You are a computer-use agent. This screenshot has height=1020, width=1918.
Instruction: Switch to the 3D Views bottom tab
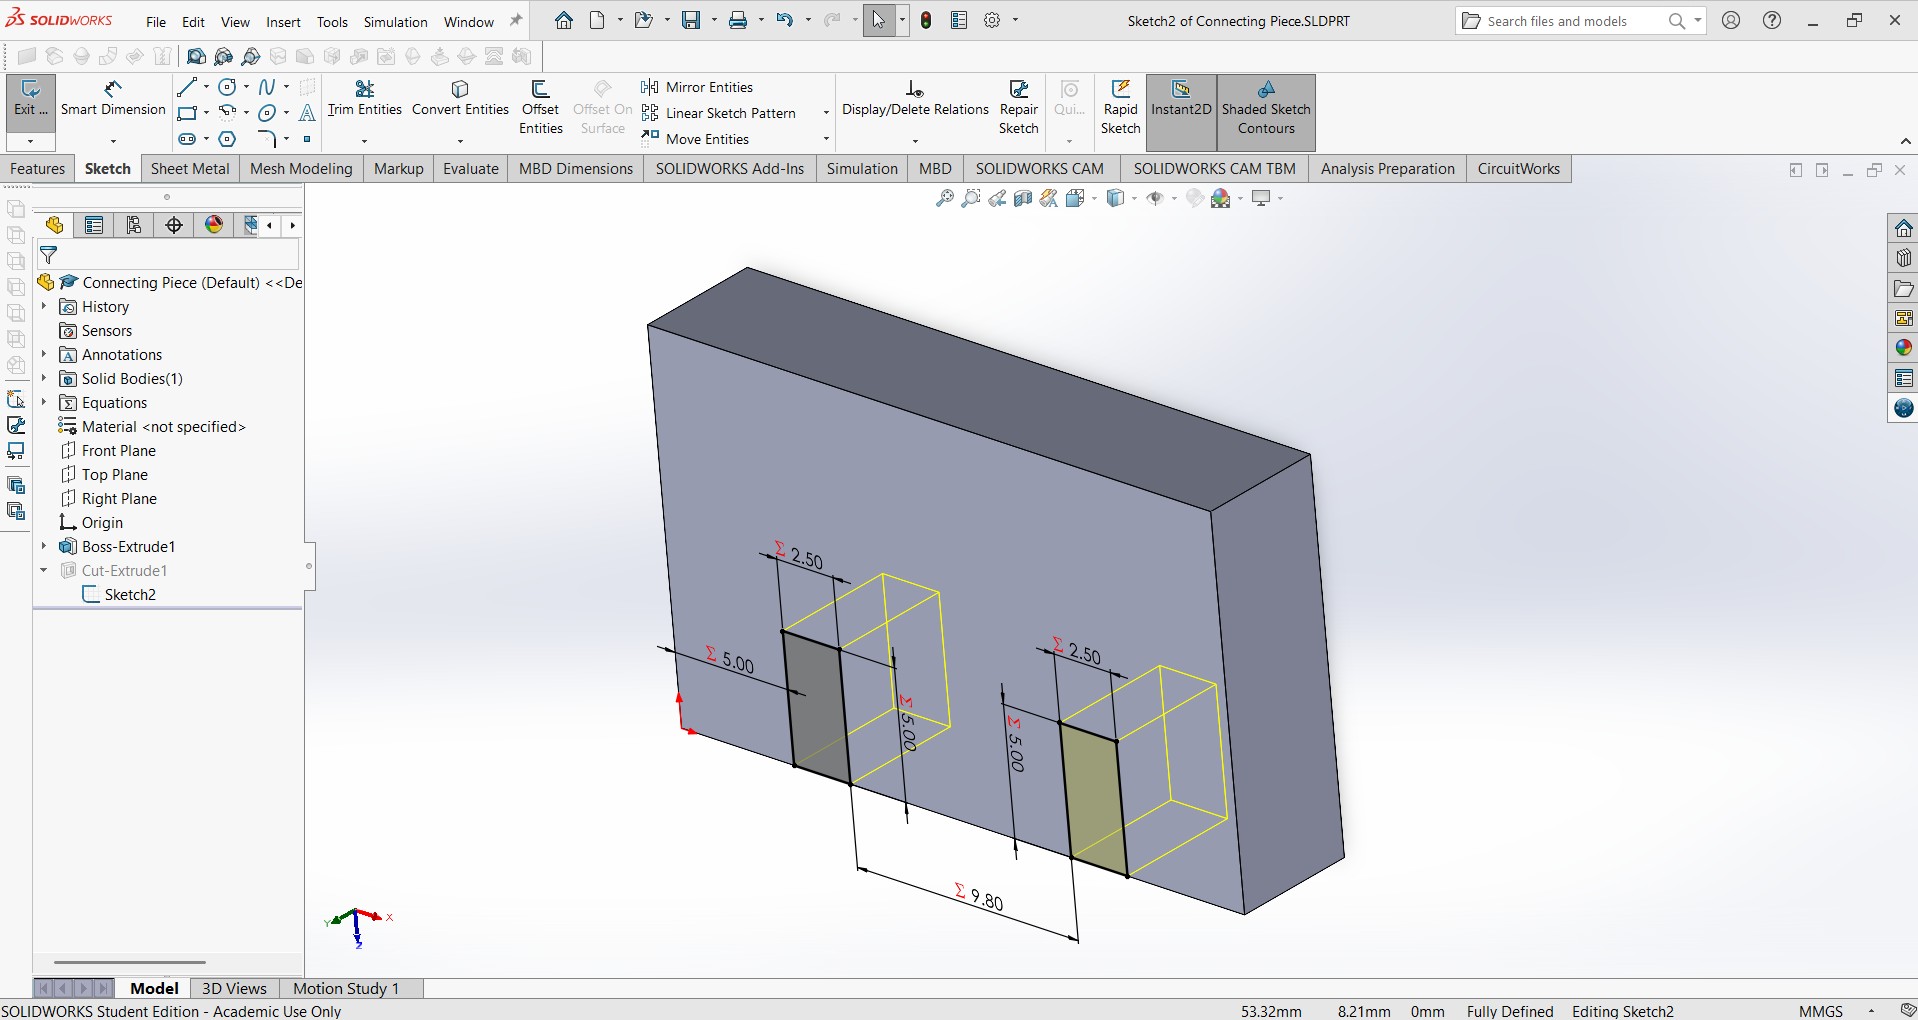(x=234, y=988)
